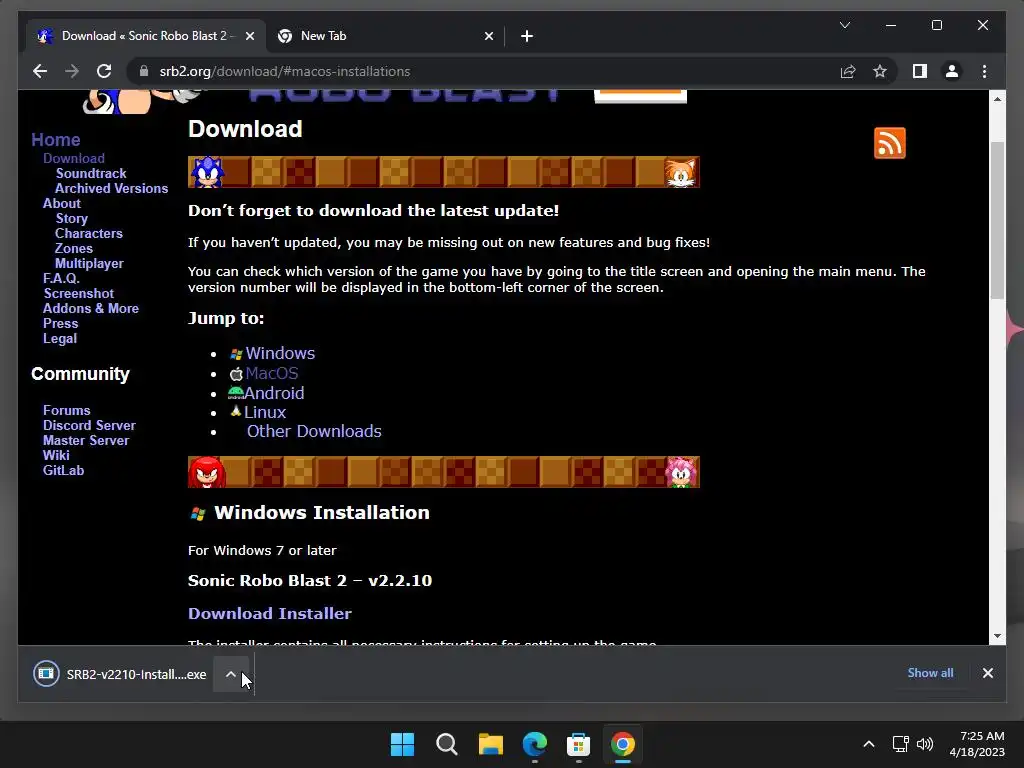Visit the Forums community link
The width and height of the screenshot is (1024, 768).
pos(67,410)
